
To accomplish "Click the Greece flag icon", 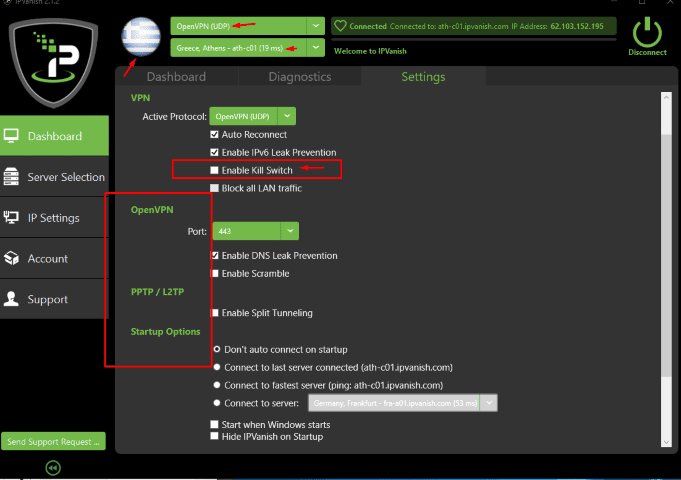I will pyautogui.click(x=139, y=36).
